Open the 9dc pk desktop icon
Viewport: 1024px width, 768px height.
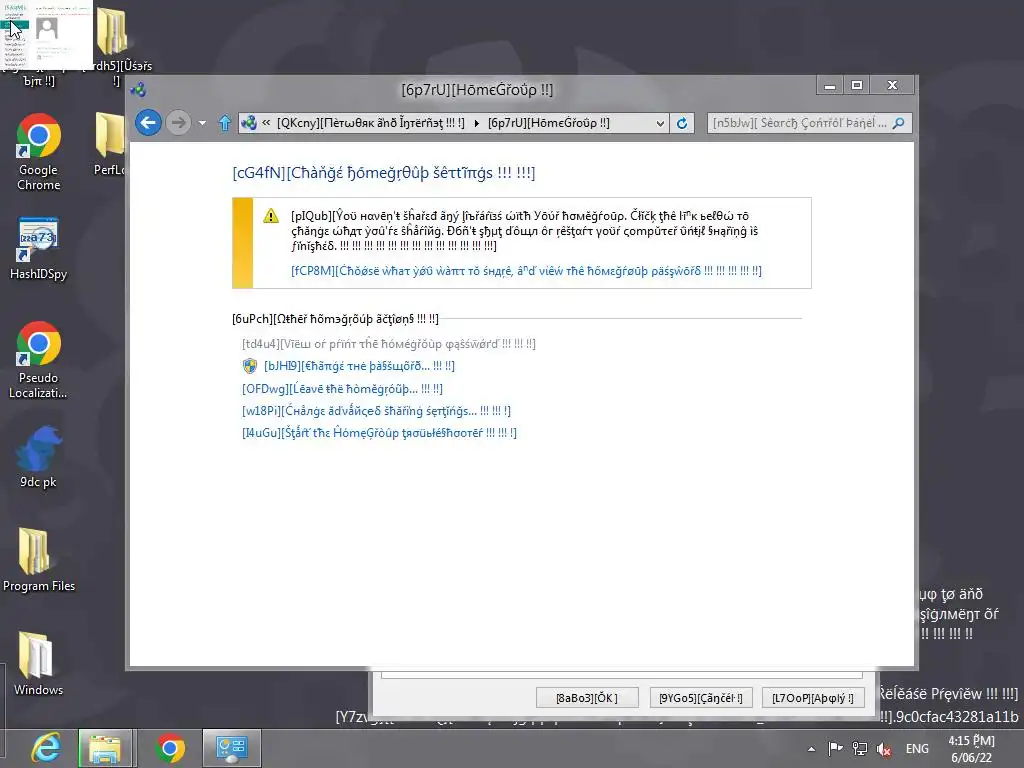[39, 456]
